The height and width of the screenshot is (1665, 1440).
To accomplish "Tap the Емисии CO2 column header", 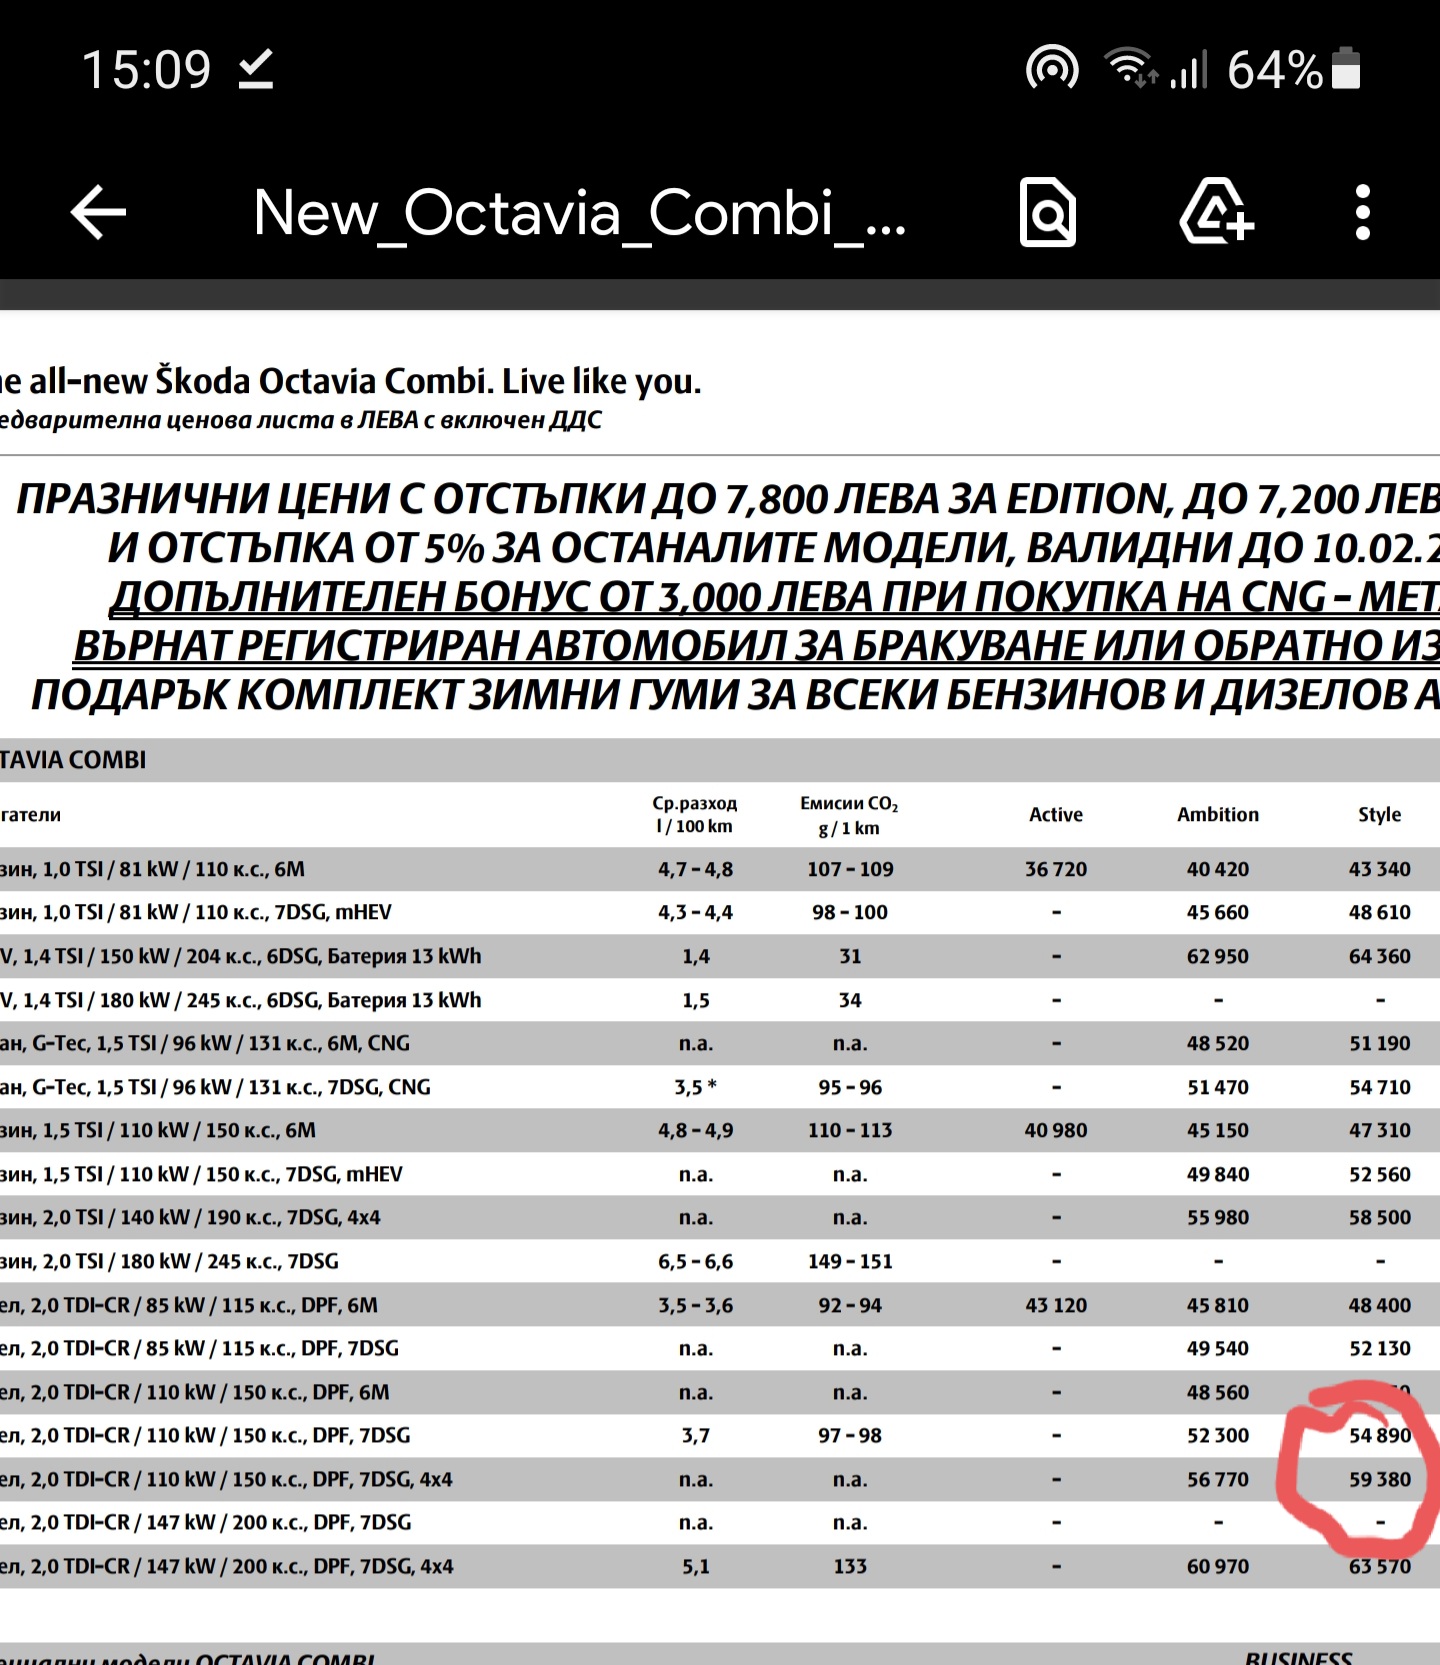I will tap(849, 815).
